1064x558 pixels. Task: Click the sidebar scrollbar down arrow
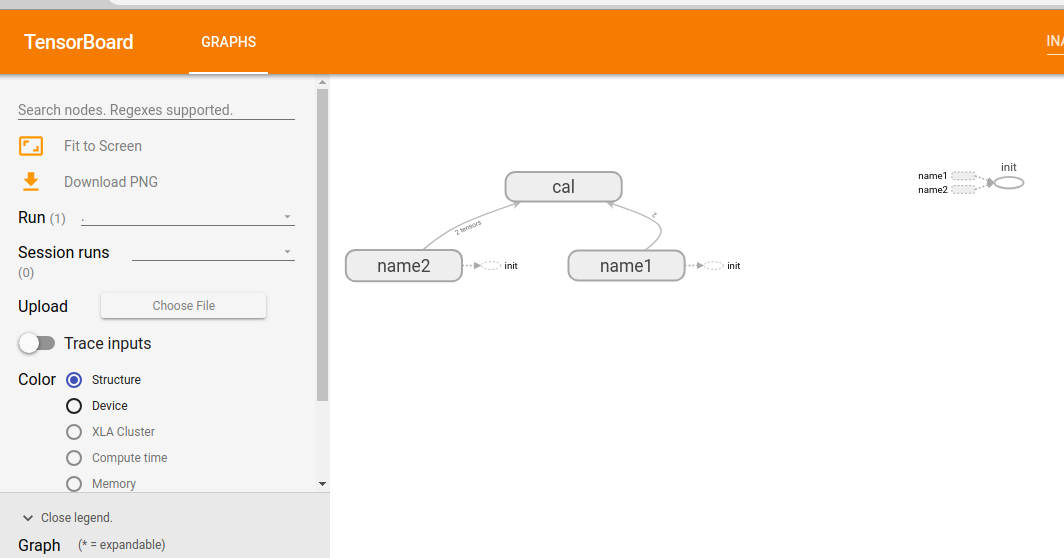pyautogui.click(x=322, y=484)
